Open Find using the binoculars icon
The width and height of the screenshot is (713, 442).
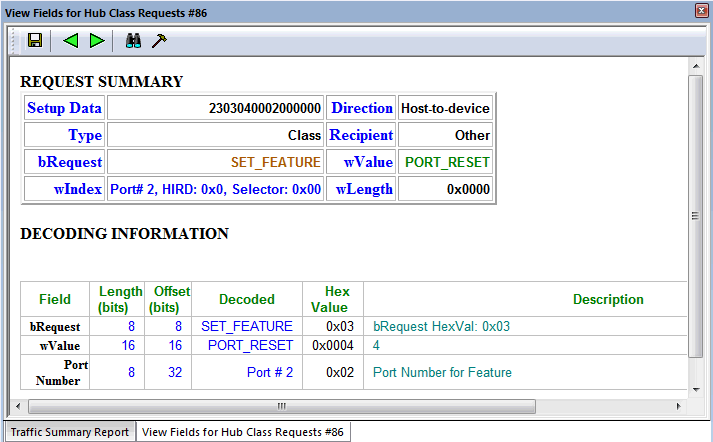point(133,40)
